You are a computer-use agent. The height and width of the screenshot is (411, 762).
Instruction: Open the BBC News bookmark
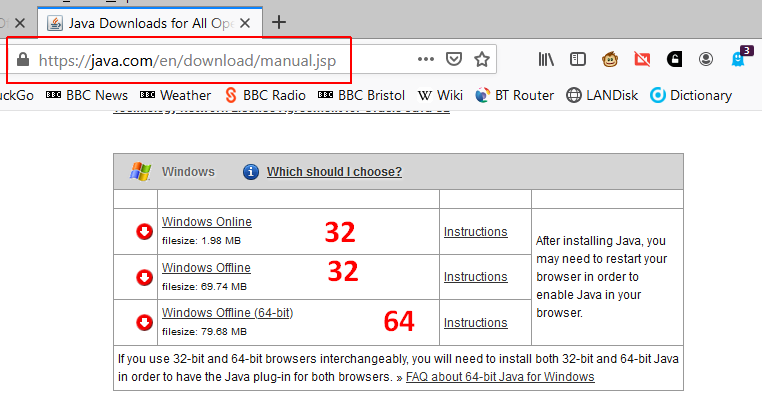(88, 95)
